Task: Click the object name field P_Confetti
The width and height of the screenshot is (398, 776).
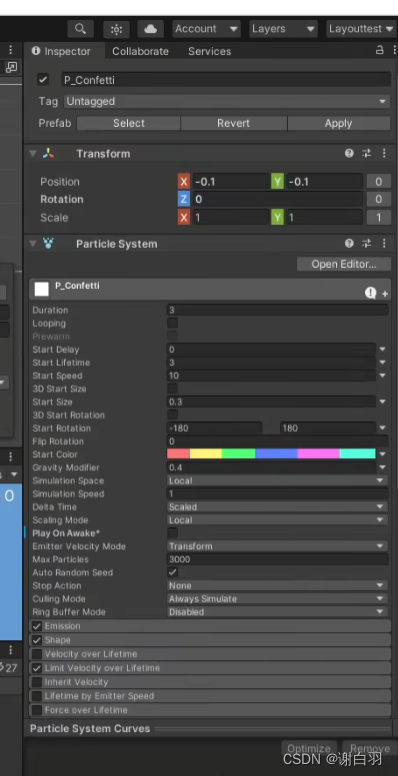Action: [226, 80]
